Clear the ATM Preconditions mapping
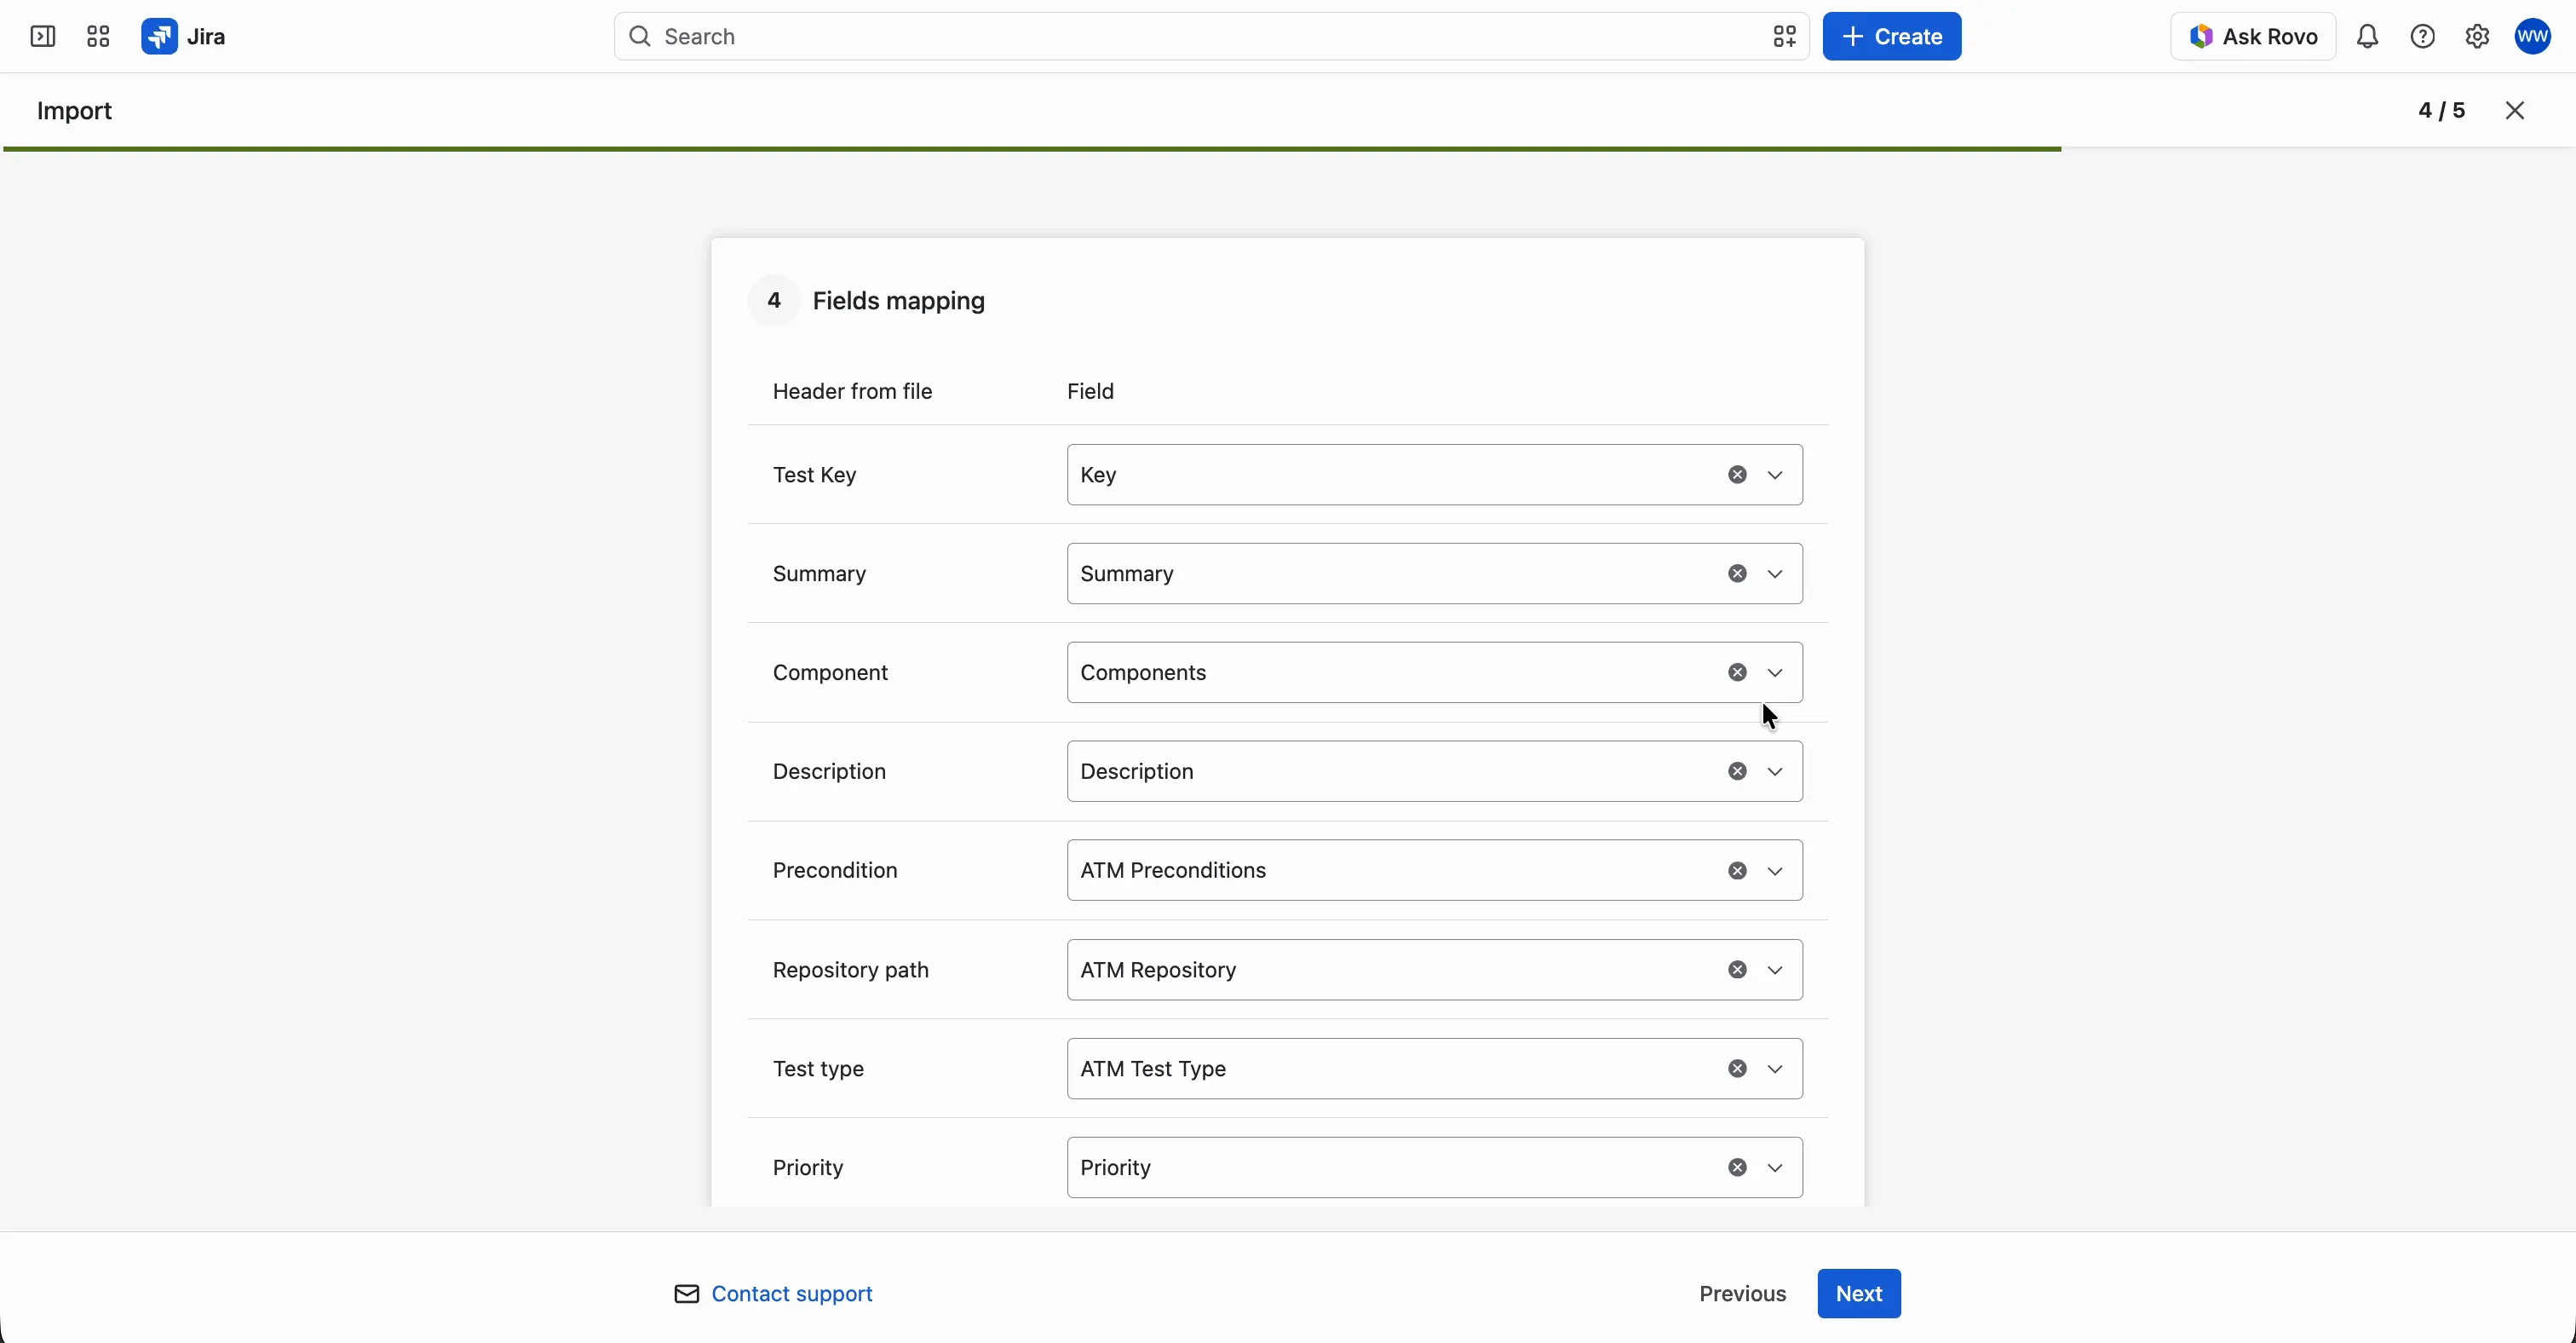This screenshot has height=1343, width=2576. (x=1738, y=871)
